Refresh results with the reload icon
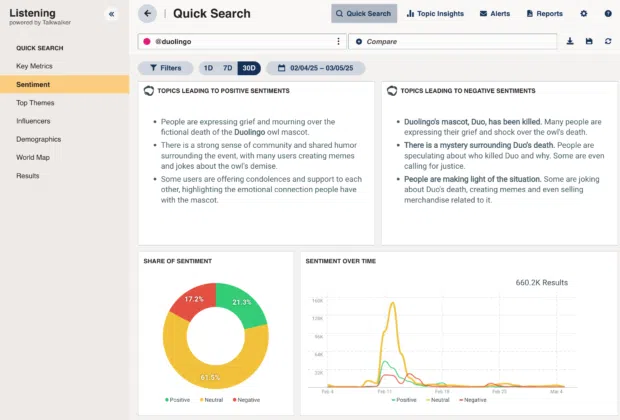Screen dimensions: 620x420 click(608, 41)
